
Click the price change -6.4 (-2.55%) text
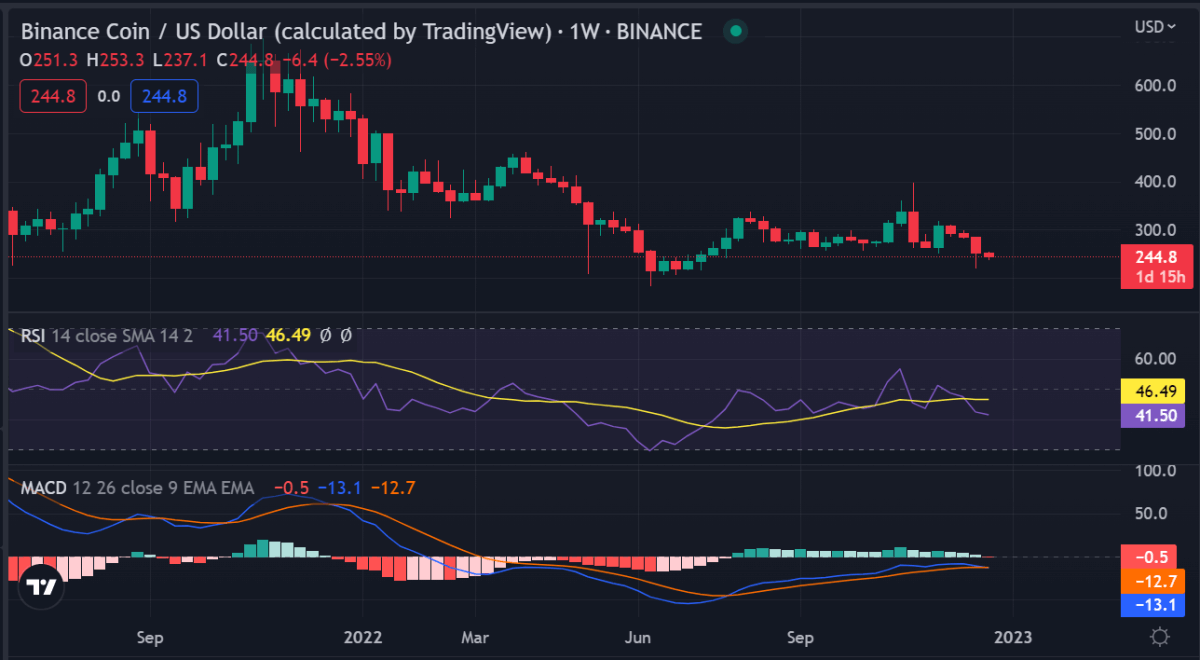(336, 60)
